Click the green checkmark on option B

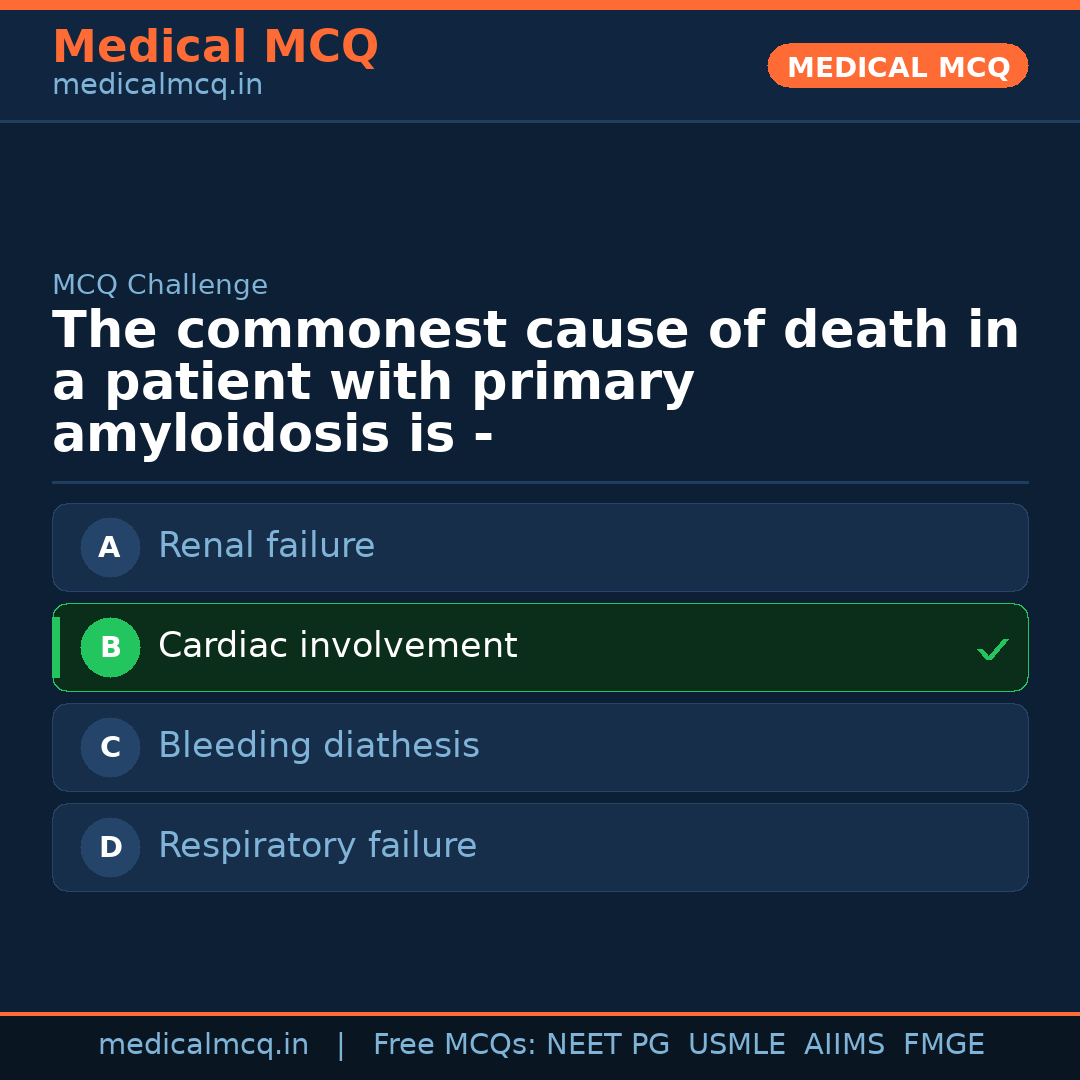[x=993, y=649]
